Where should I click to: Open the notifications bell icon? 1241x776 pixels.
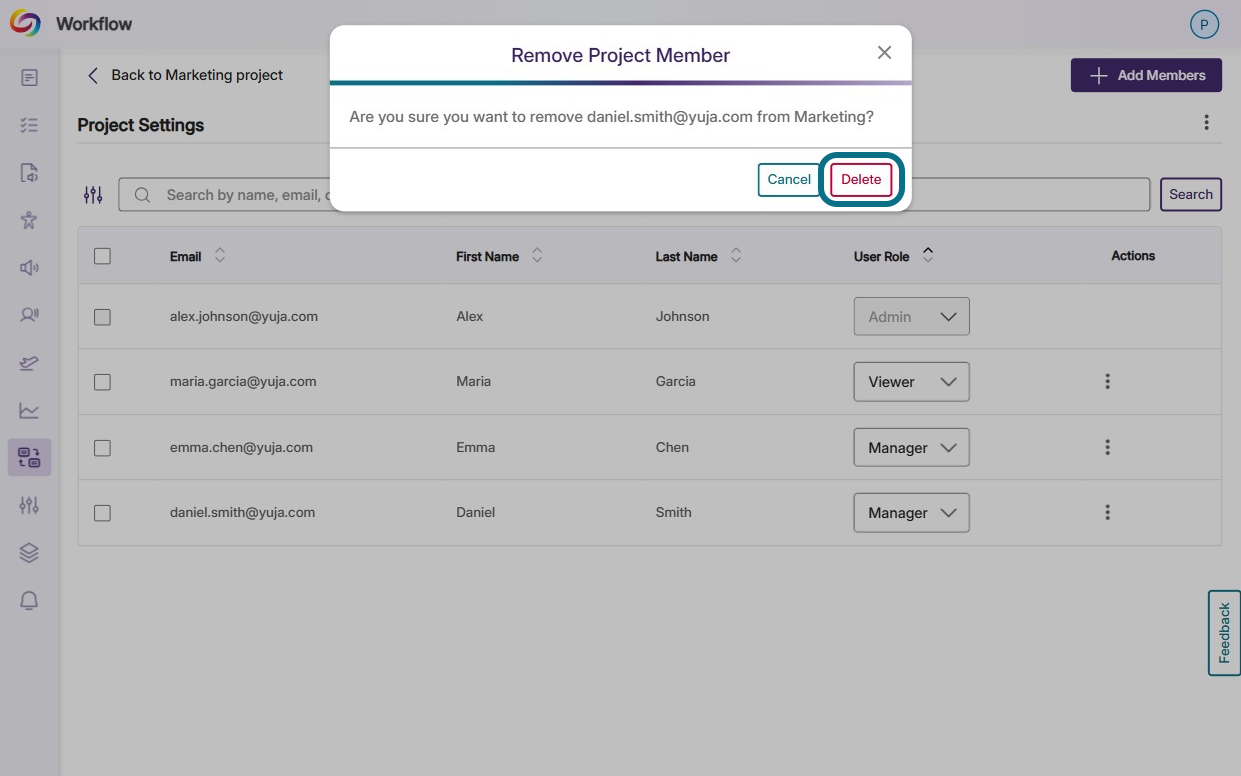pyautogui.click(x=29, y=600)
